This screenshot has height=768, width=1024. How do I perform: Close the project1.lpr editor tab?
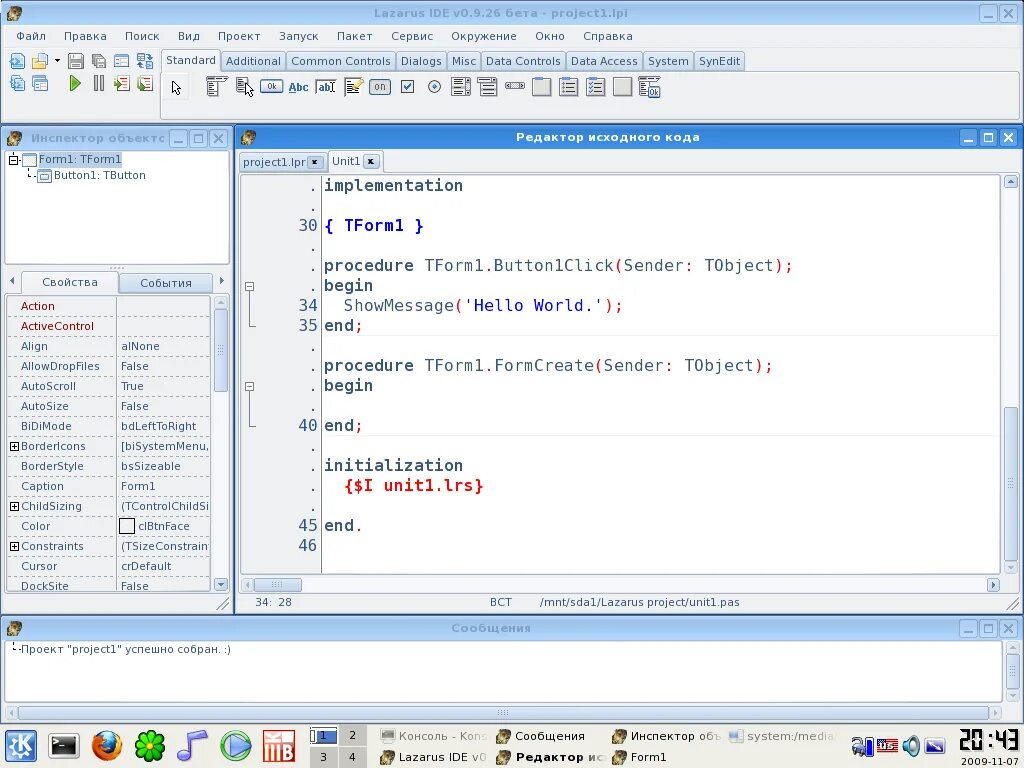pos(315,162)
